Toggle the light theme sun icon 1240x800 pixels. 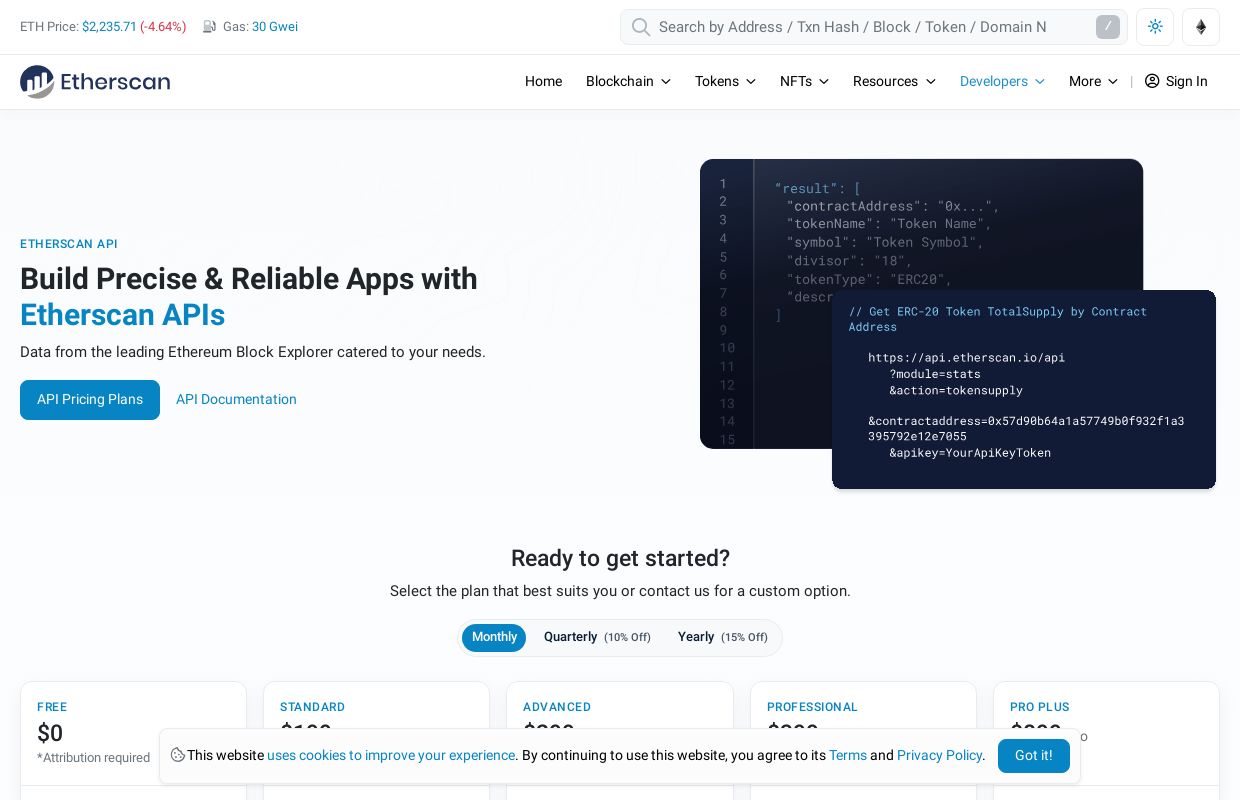point(1155,27)
